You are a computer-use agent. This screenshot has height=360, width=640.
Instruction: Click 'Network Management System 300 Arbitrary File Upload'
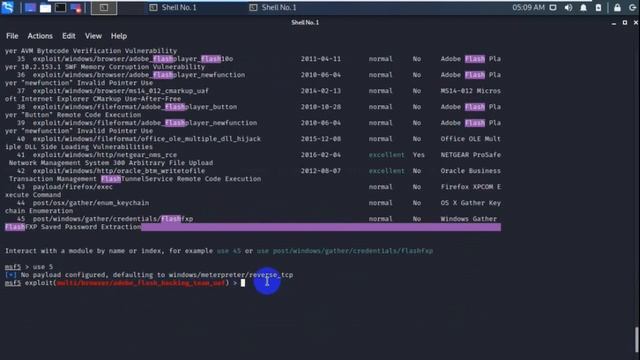point(111,162)
